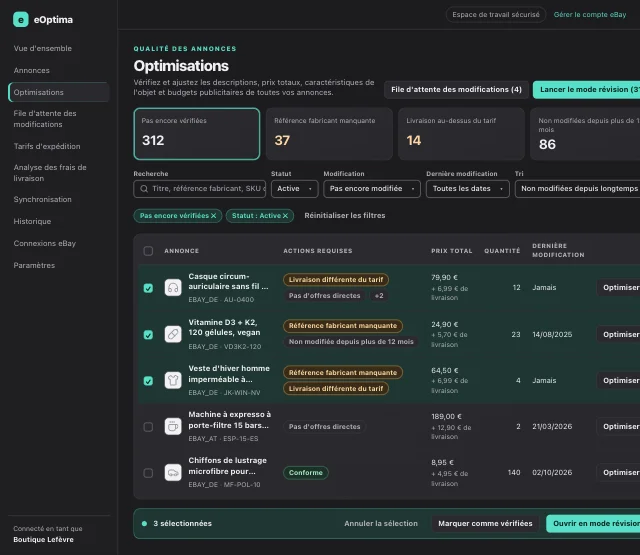Click 'Non modifiée depuis plus de 12 mois' badge

click(x=351, y=342)
